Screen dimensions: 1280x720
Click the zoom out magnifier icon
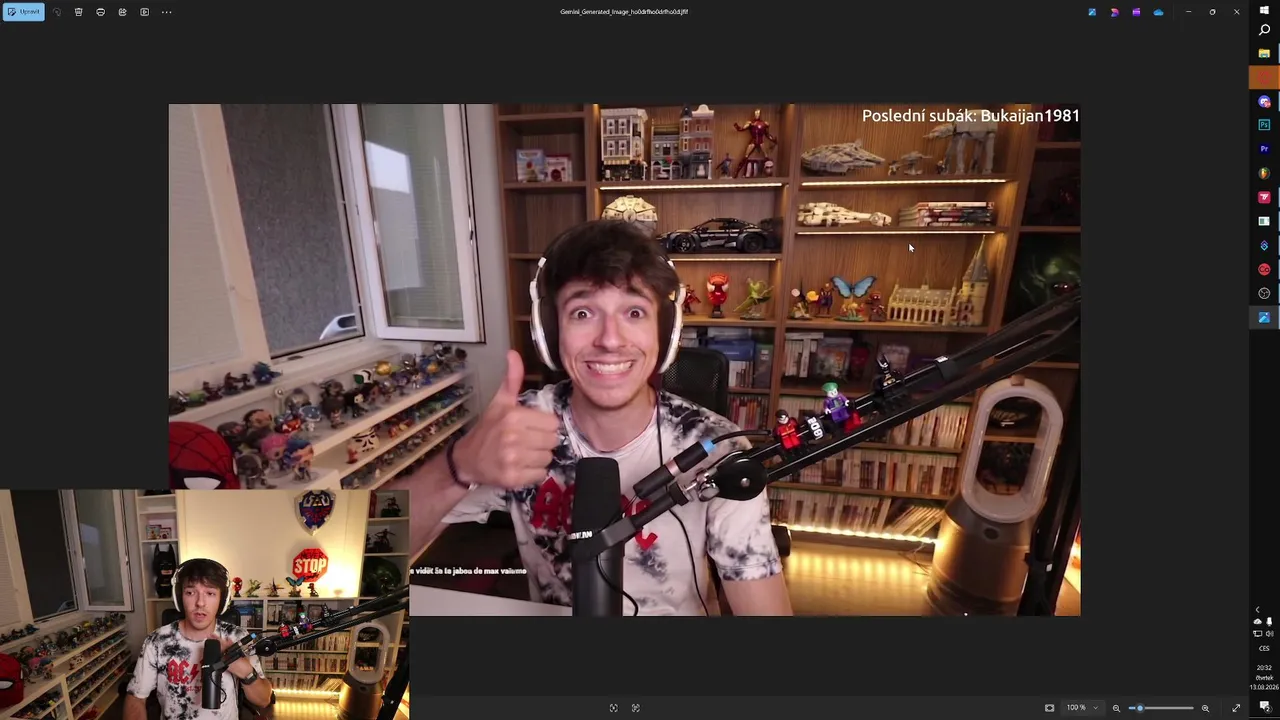click(x=1116, y=708)
